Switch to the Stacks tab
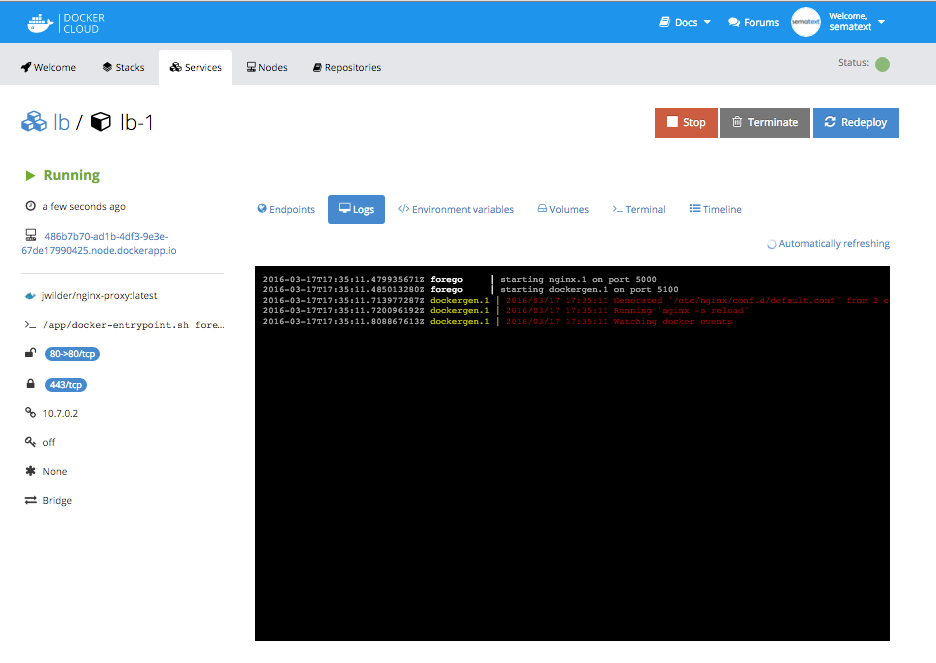The height and width of the screenshot is (663, 936). [x=124, y=67]
